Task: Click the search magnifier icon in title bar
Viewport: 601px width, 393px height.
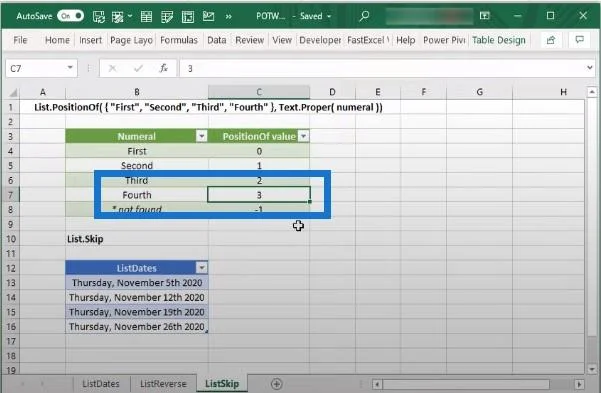Action: pyautogui.click(x=365, y=16)
